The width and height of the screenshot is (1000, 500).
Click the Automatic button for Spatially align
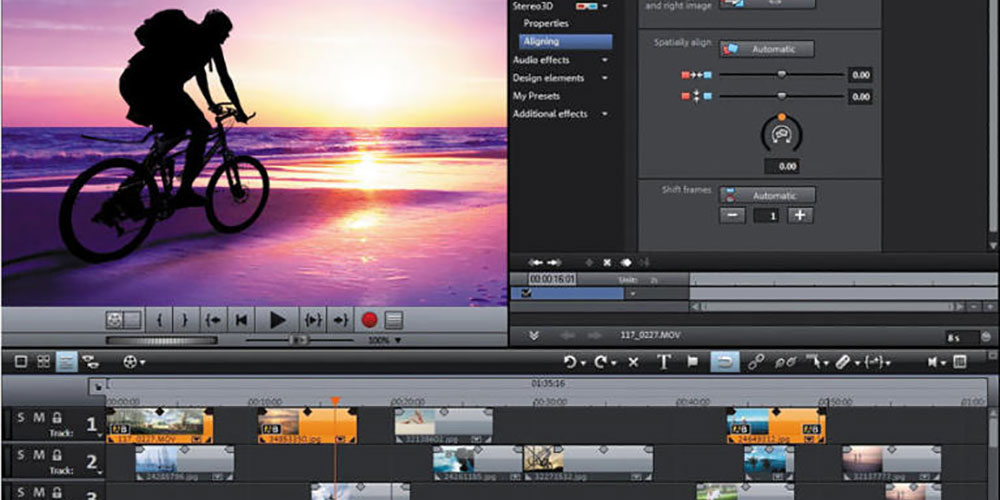coord(767,49)
